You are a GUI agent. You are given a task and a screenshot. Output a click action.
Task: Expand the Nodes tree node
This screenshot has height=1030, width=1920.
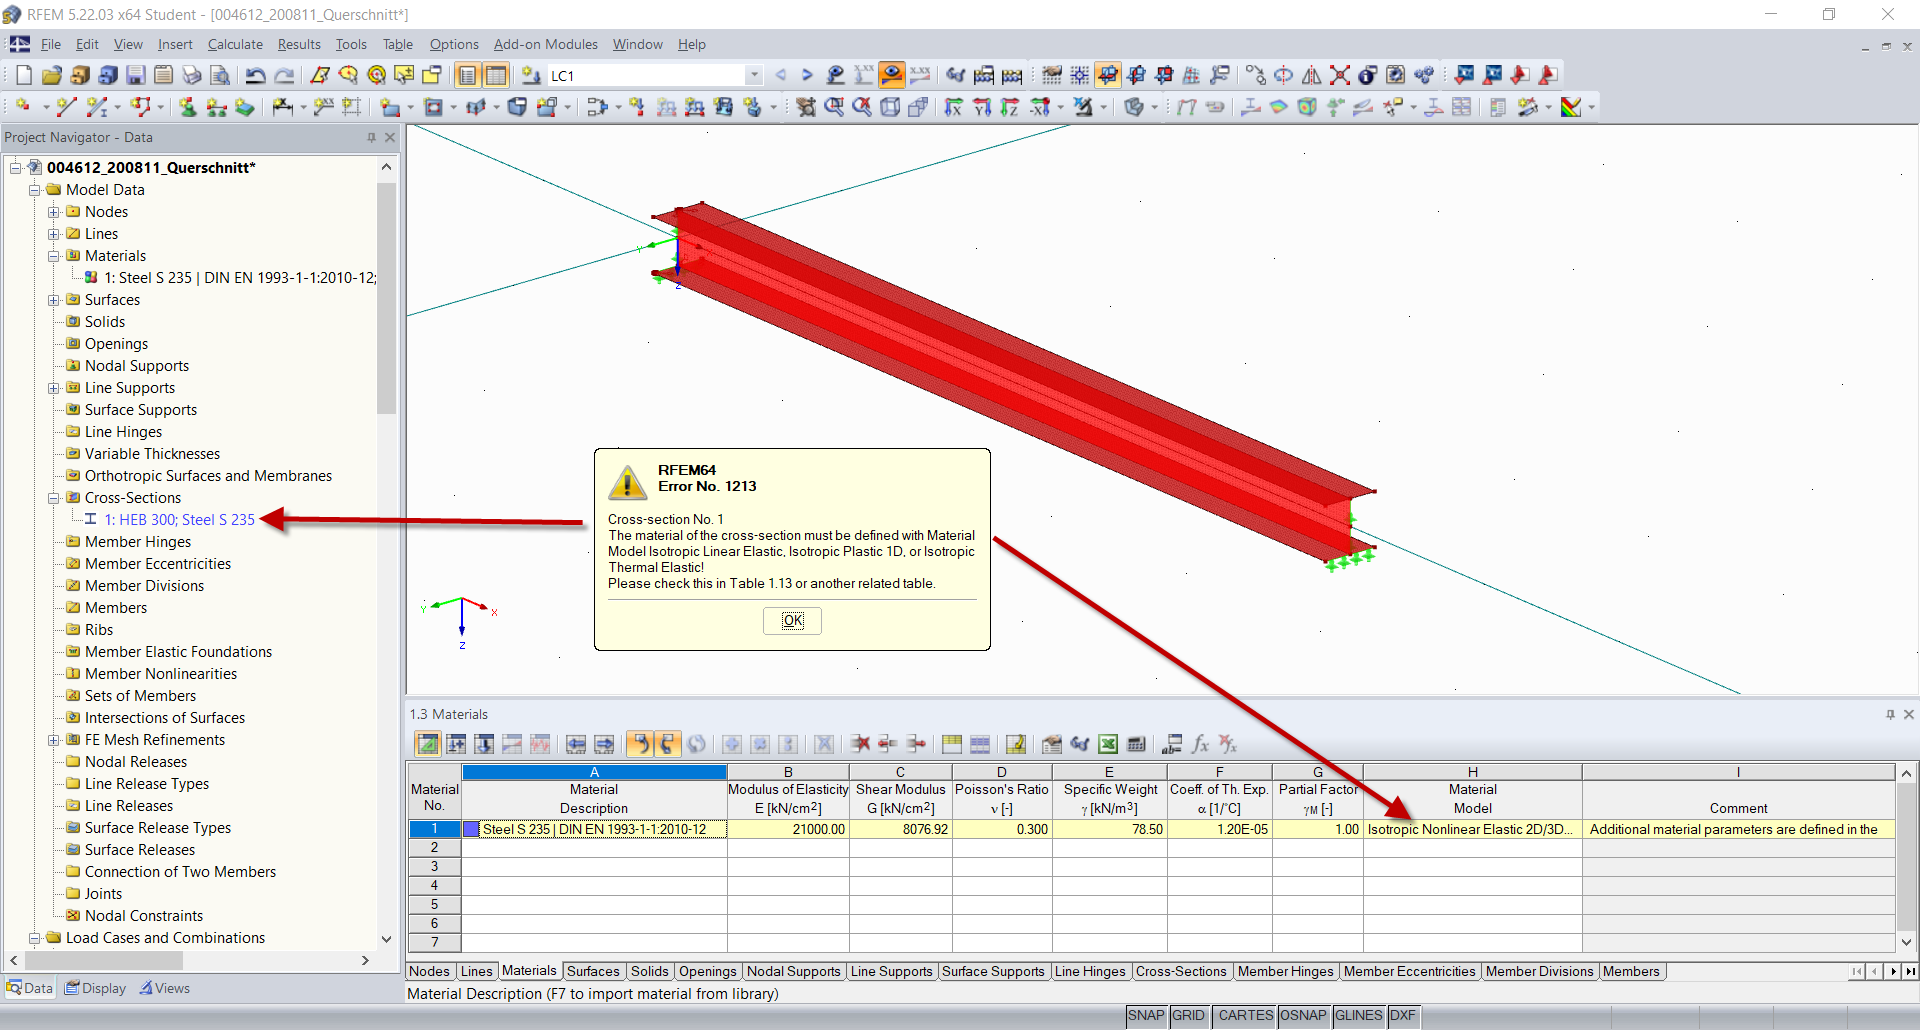point(54,212)
